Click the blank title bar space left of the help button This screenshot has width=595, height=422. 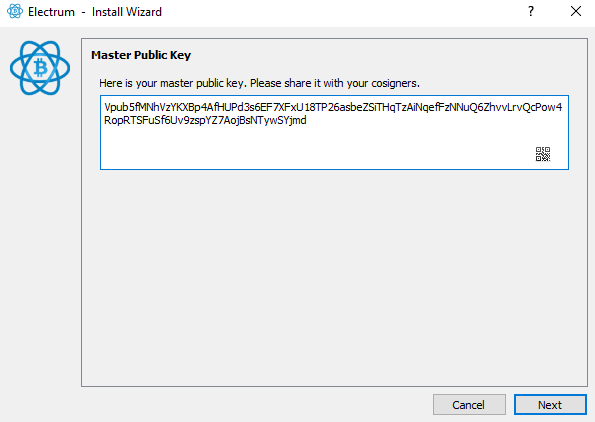(x=342, y=12)
